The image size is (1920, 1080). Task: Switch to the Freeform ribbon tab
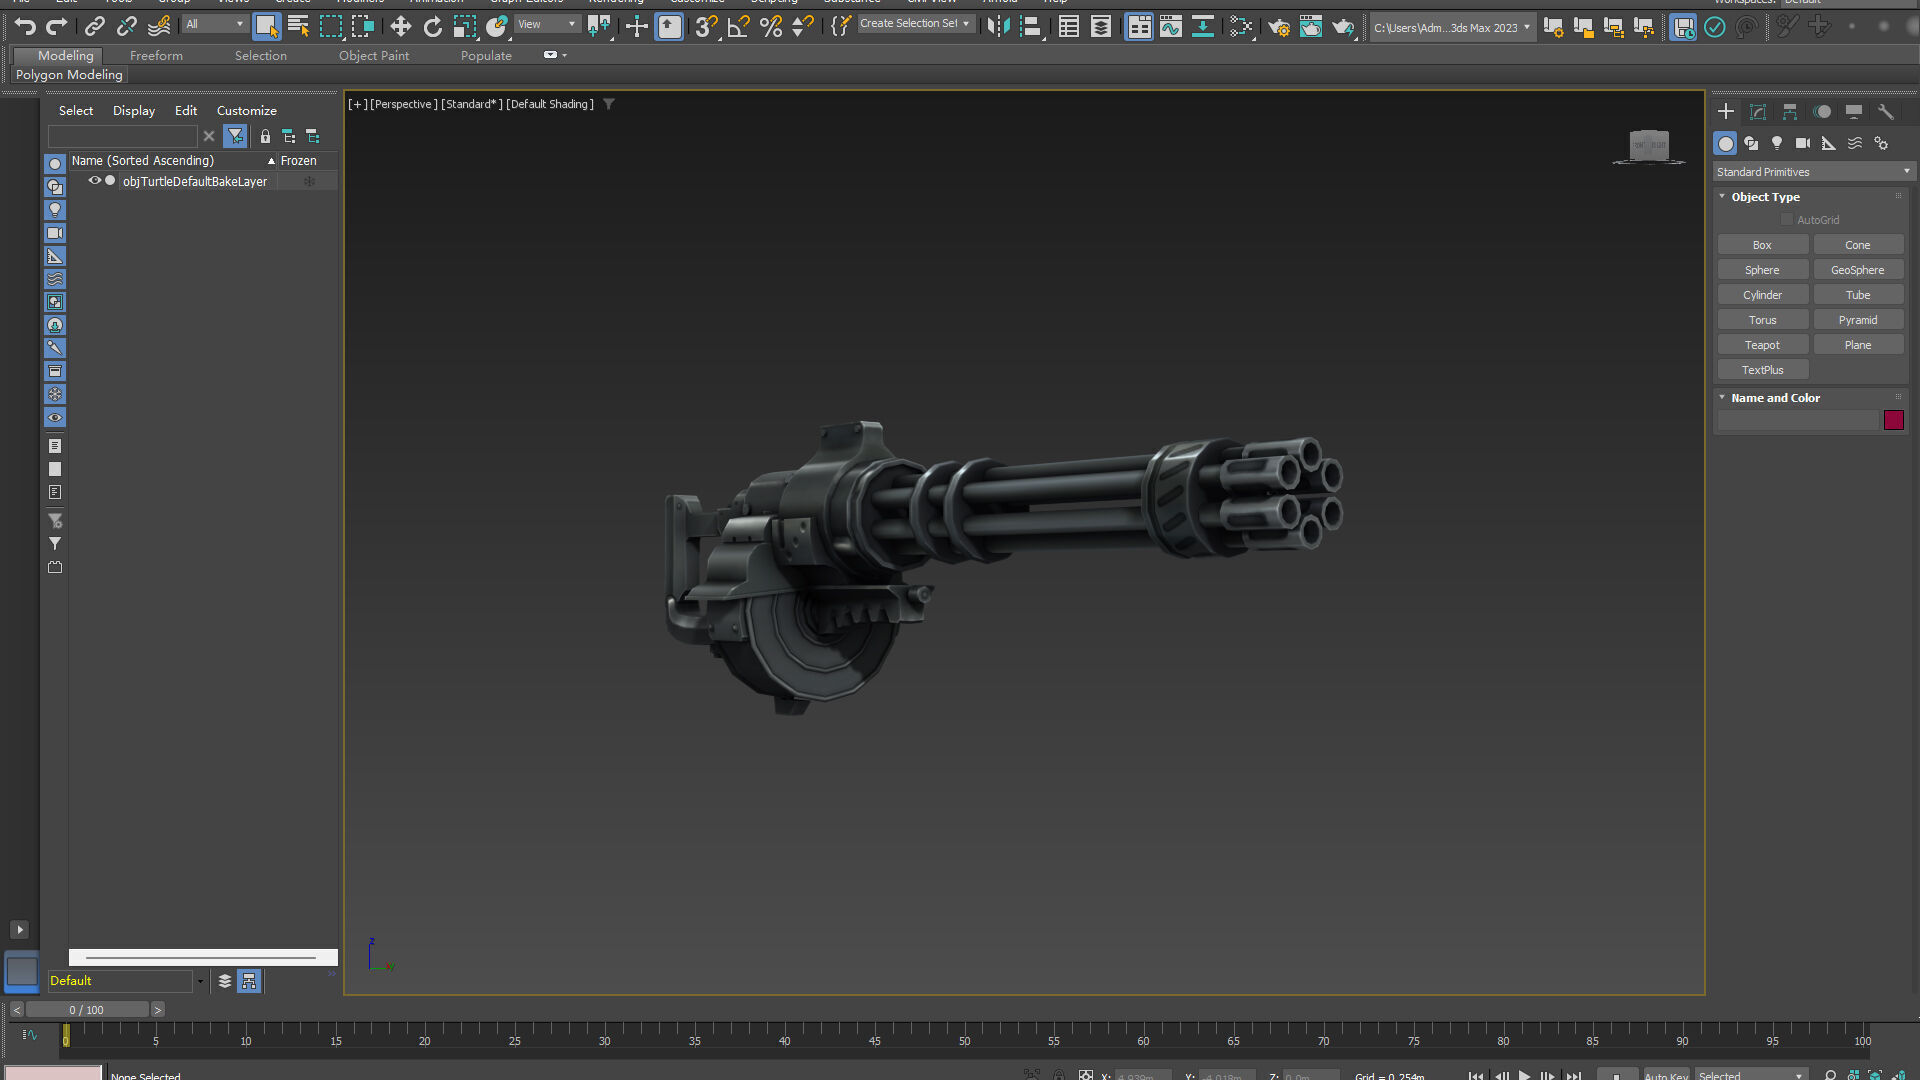[x=156, y=56]
